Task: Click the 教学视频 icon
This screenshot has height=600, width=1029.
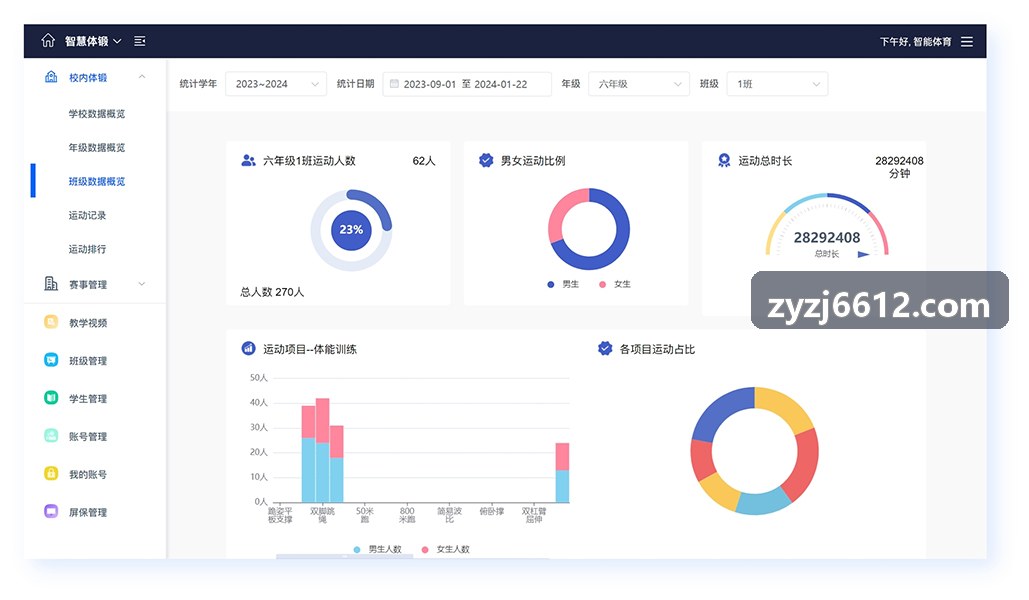Action: click(51, 322)
